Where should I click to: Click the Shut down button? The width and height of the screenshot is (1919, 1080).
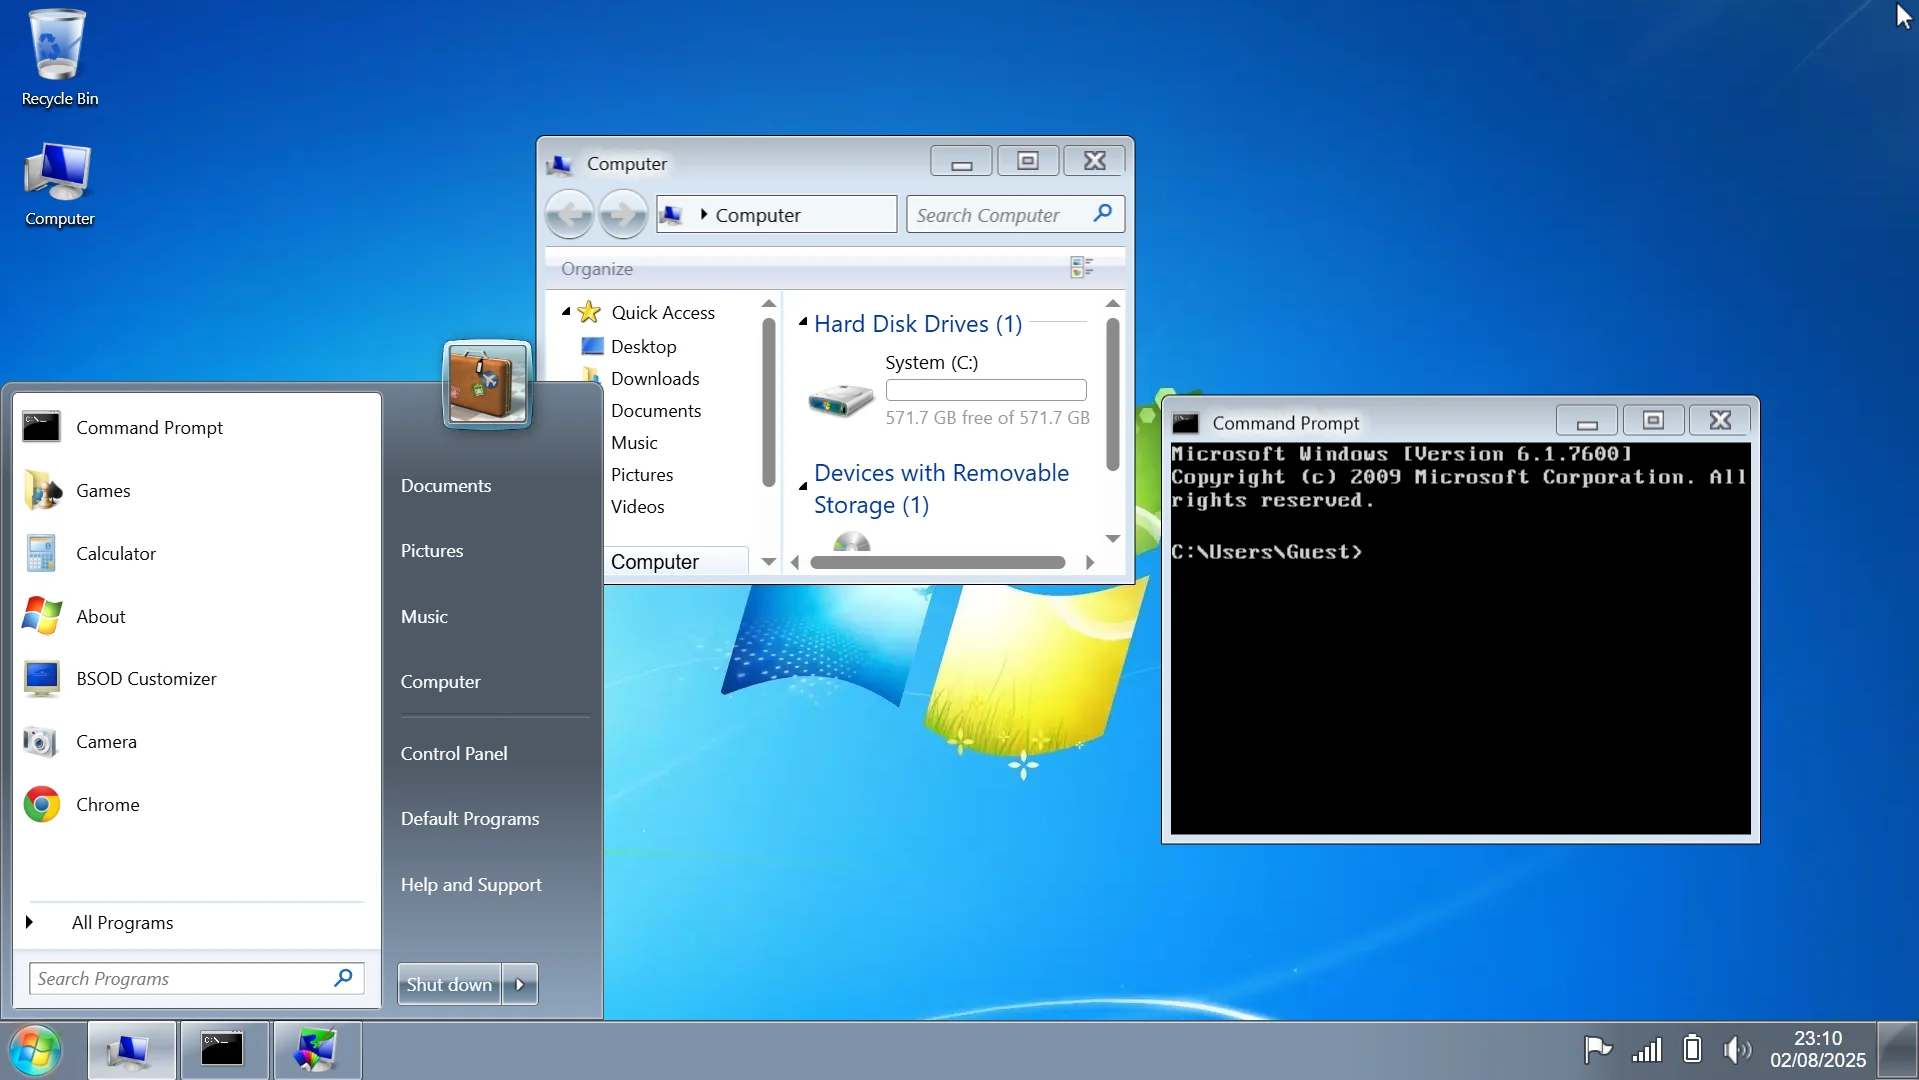[x=449, y=985]
